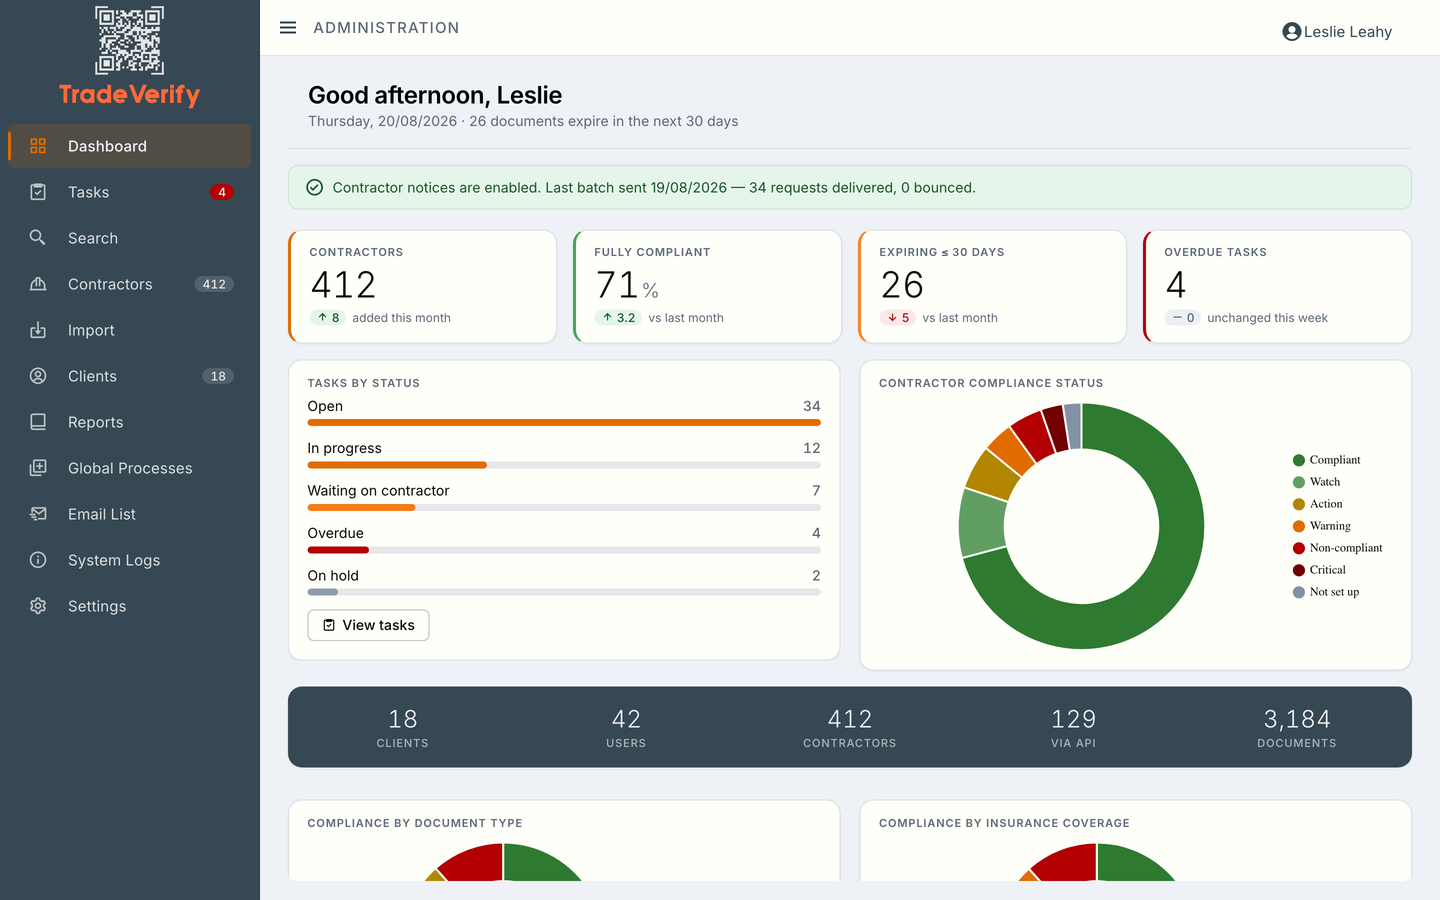Click the Warning legend orange swatch
The image size is (1440, 900).
tap(1299, 526)
